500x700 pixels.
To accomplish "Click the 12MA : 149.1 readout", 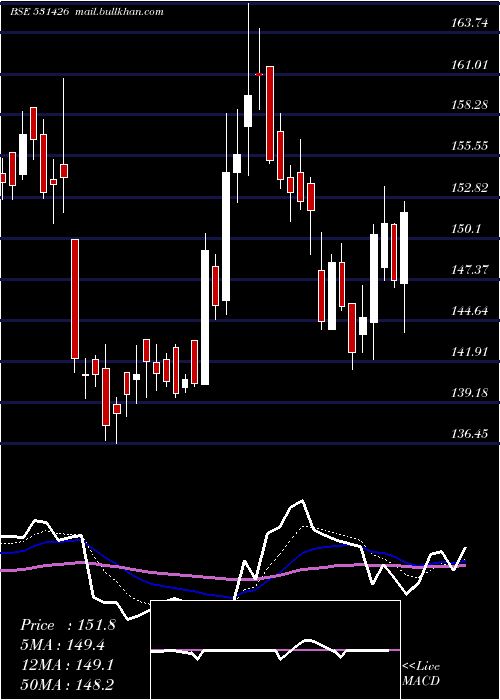I will click(67, 665).
